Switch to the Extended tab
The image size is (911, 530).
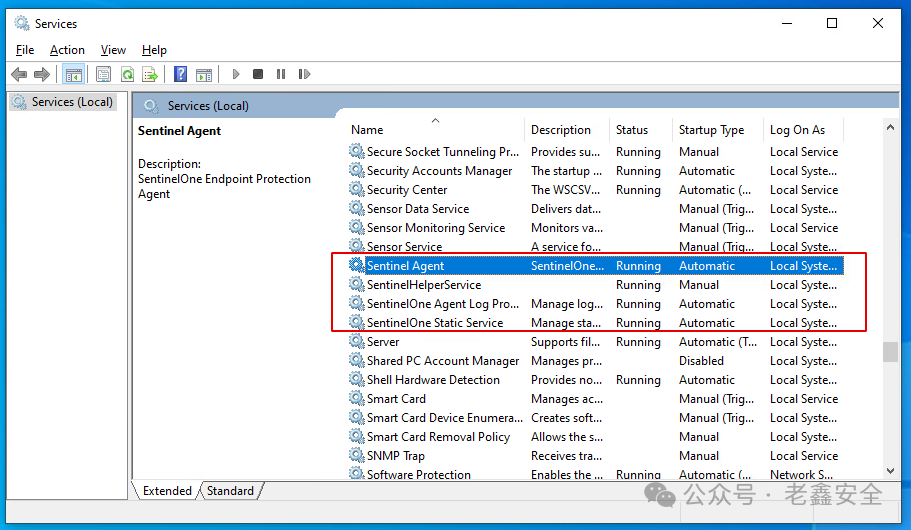pyautogui.click(x=167, y=490)
